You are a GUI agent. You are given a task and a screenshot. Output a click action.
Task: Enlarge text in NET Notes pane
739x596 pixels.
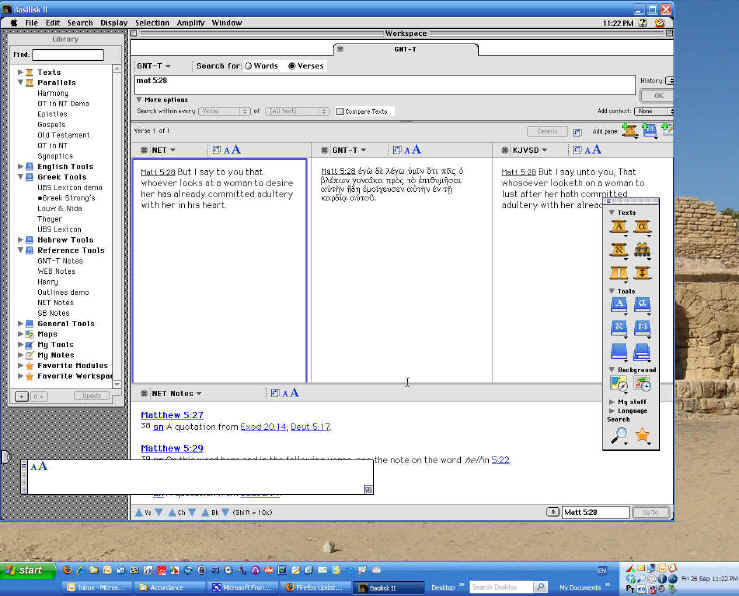[294, 392]
